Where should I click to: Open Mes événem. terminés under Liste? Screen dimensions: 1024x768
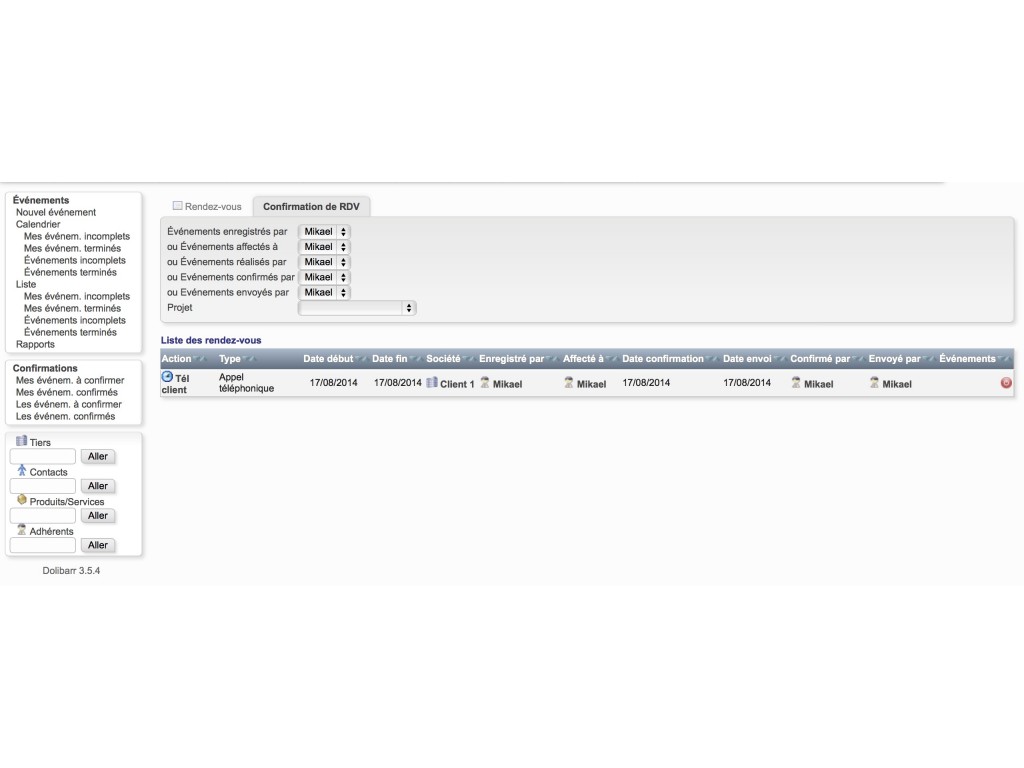[x=72, y=308]
